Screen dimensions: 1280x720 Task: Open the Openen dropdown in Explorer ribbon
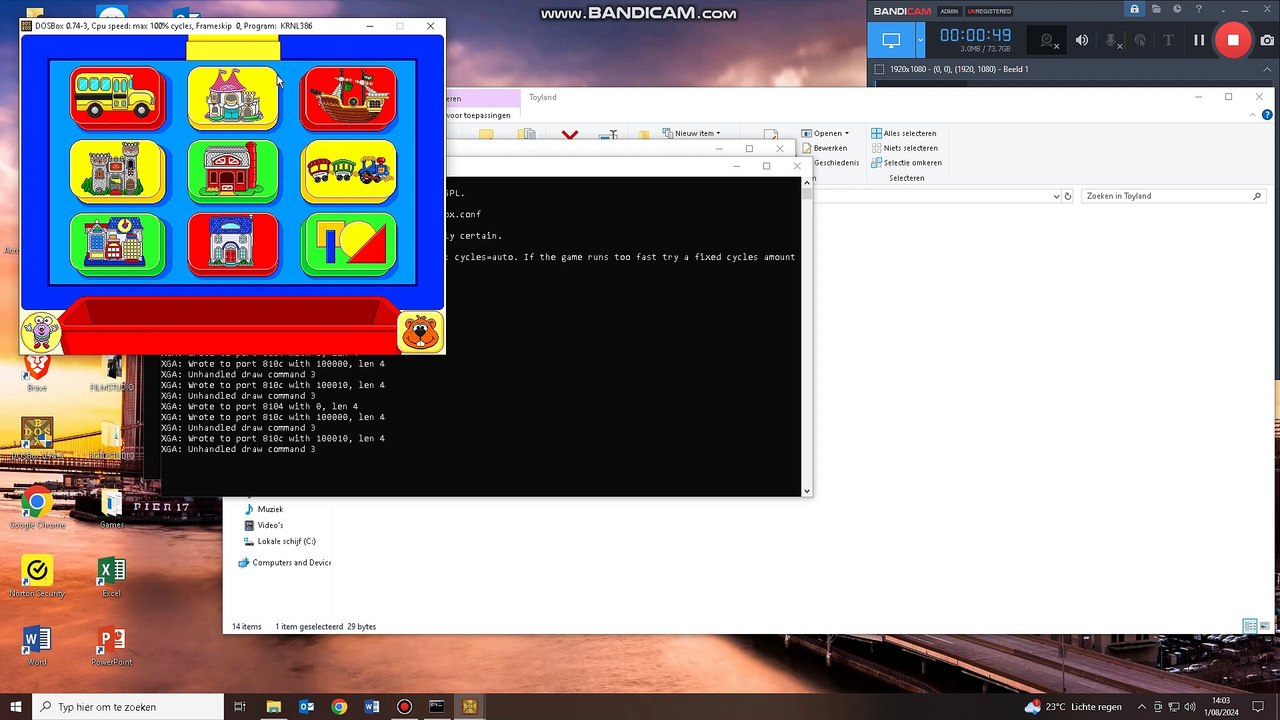[x=825, y=133]
